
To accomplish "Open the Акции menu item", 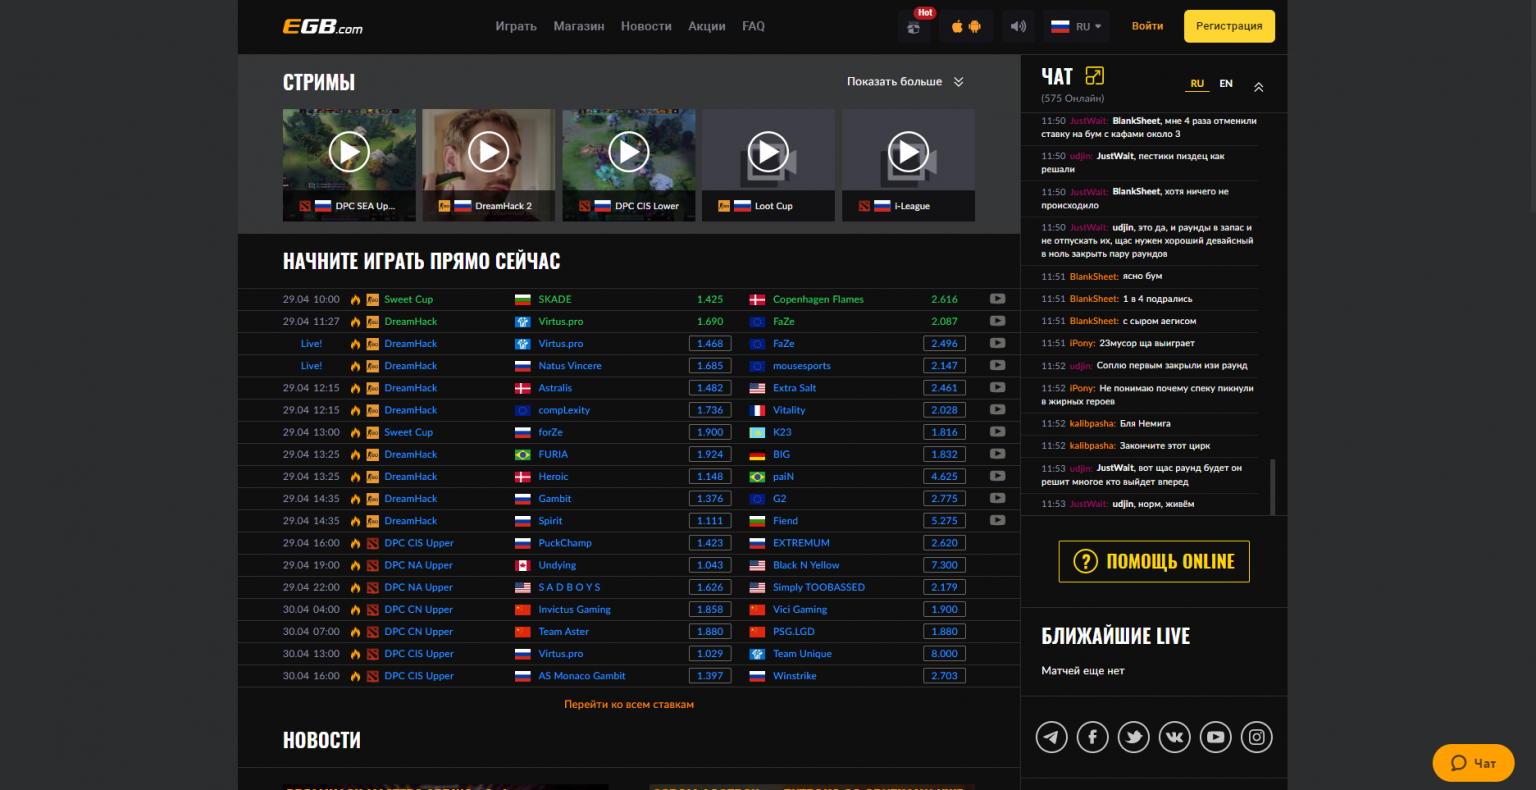I will (x=707, y=27).
